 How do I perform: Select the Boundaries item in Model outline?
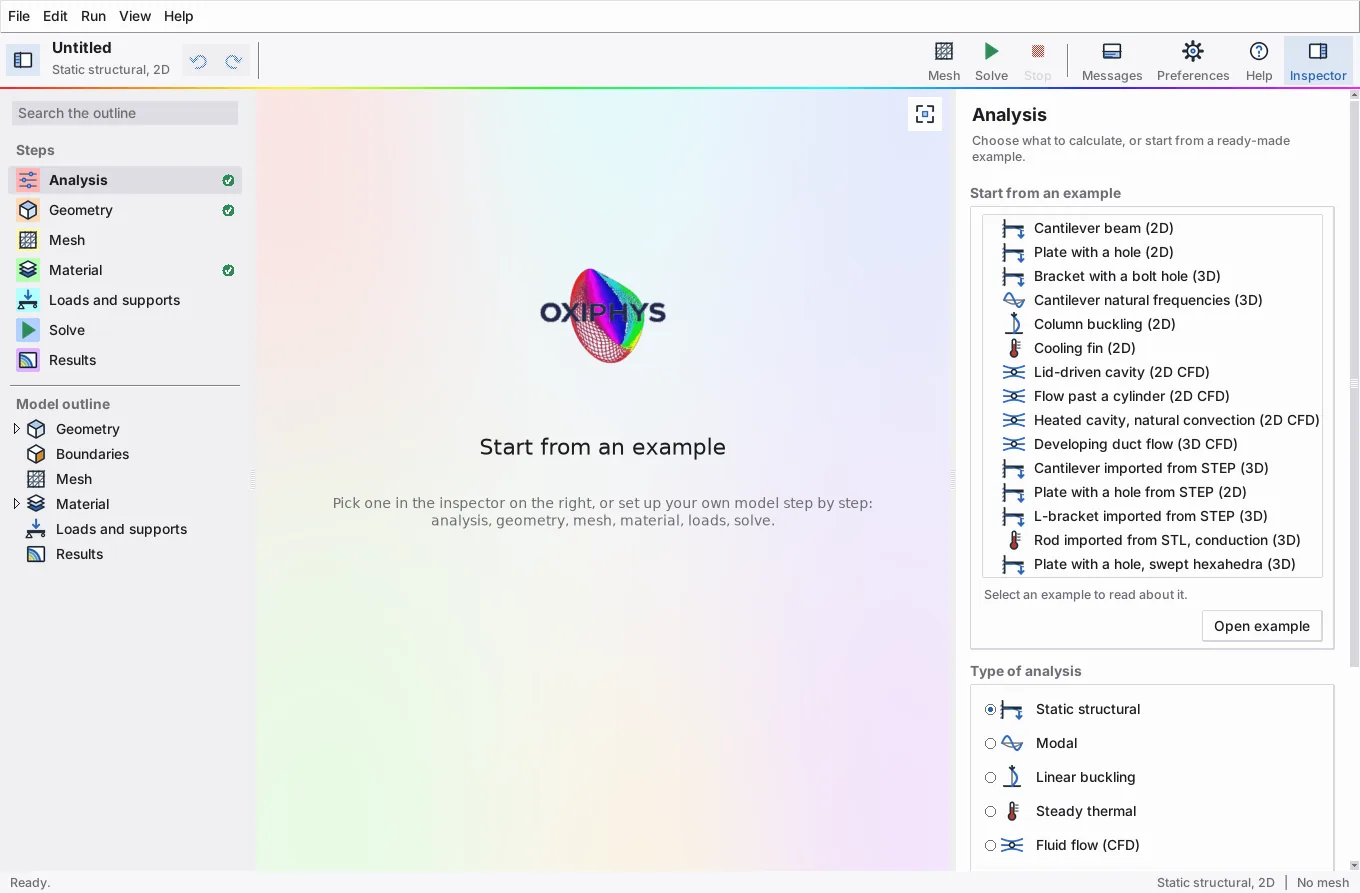coord(92,454)
